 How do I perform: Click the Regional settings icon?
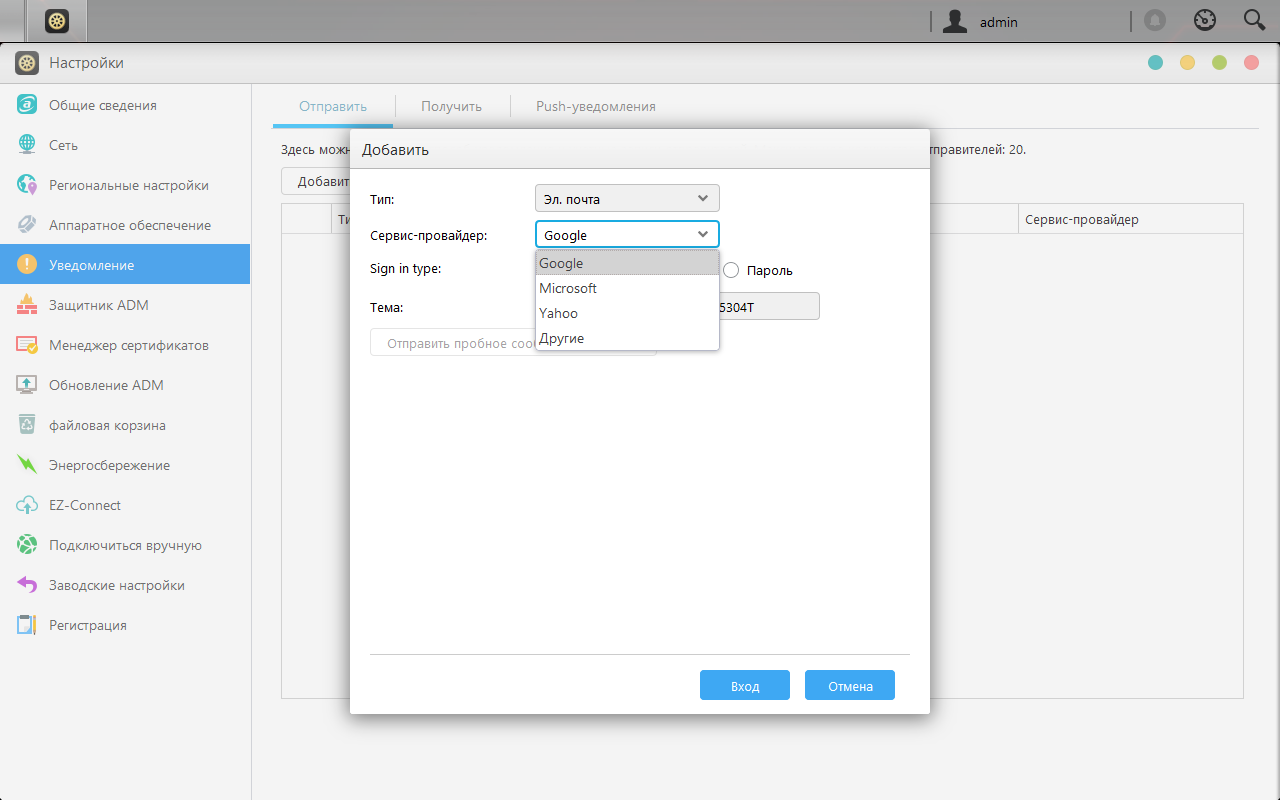pyautogui.click(x=27, y=185)
